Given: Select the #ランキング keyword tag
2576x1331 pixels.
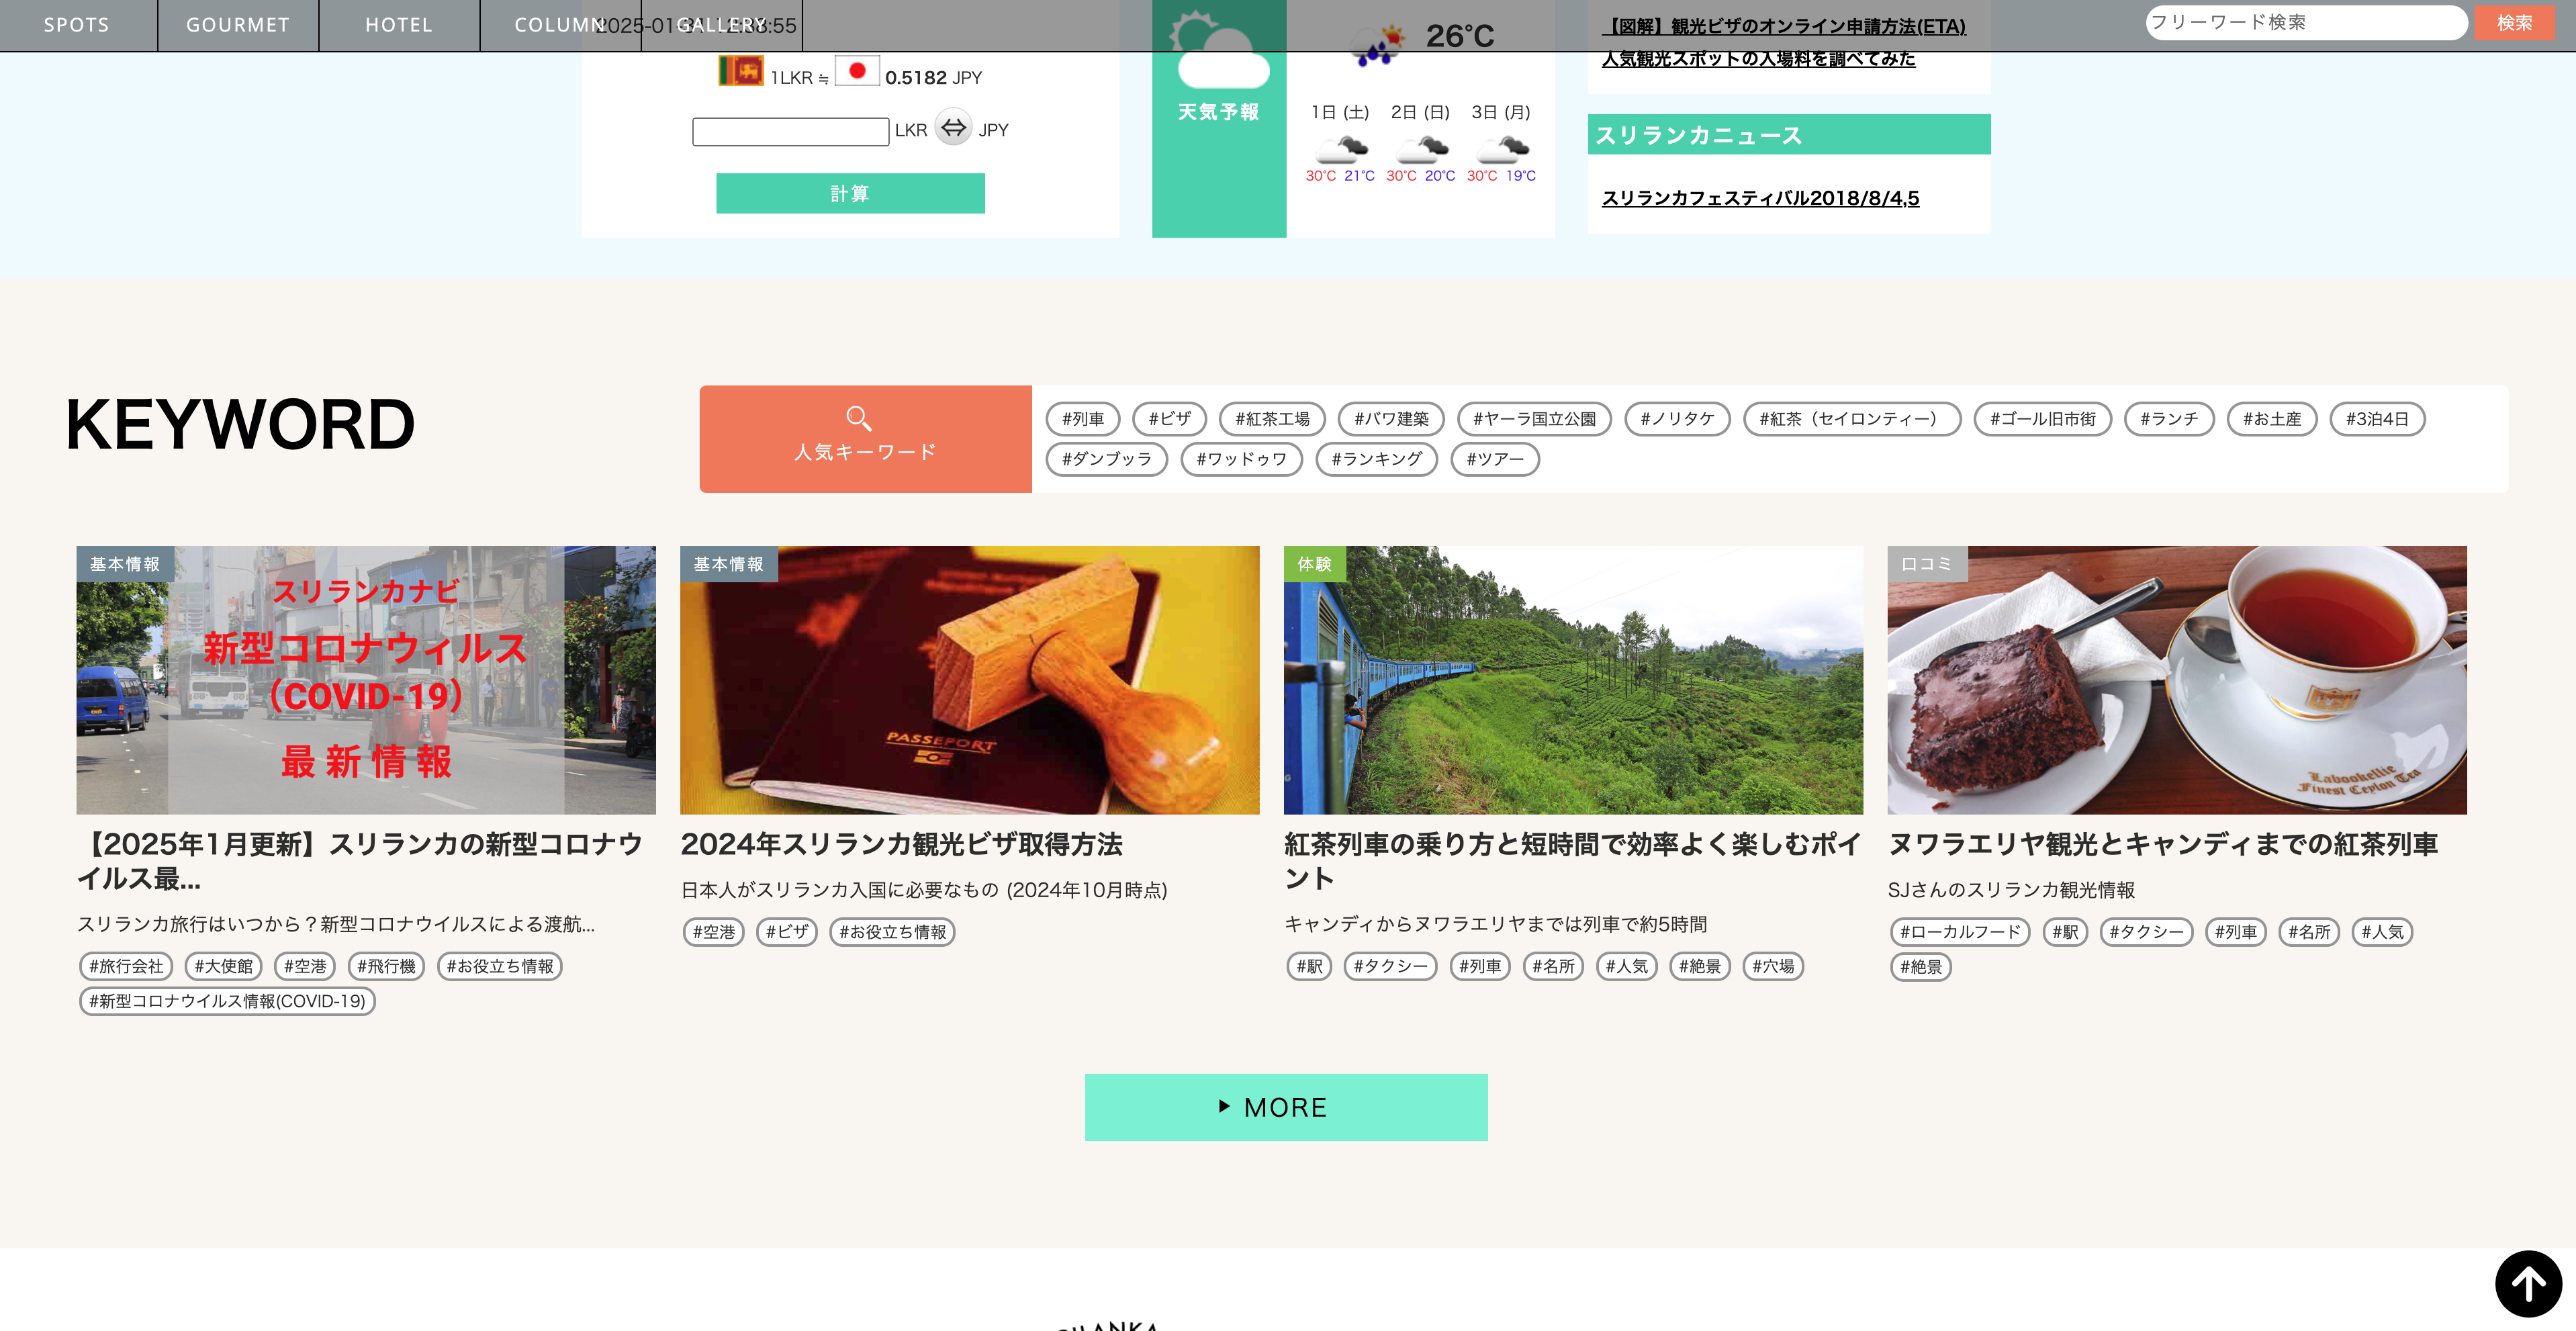Looking at the screenshot, I should pos(1376,459).
